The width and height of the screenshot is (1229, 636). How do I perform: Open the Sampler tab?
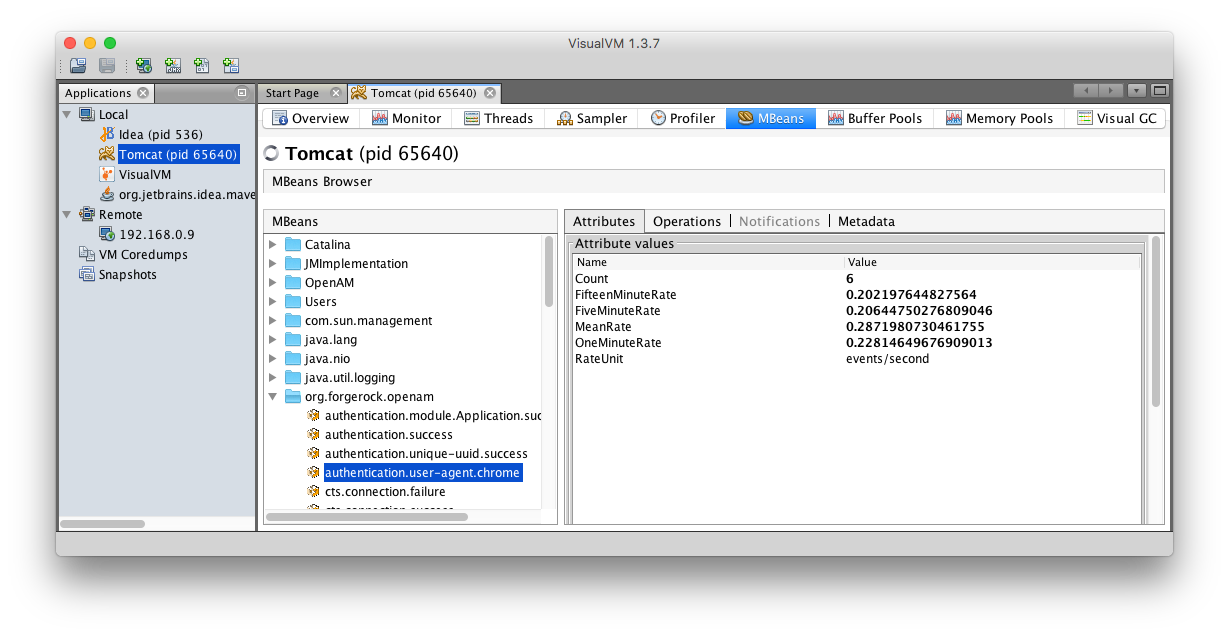pyautogui.click(x=592, y=118)
